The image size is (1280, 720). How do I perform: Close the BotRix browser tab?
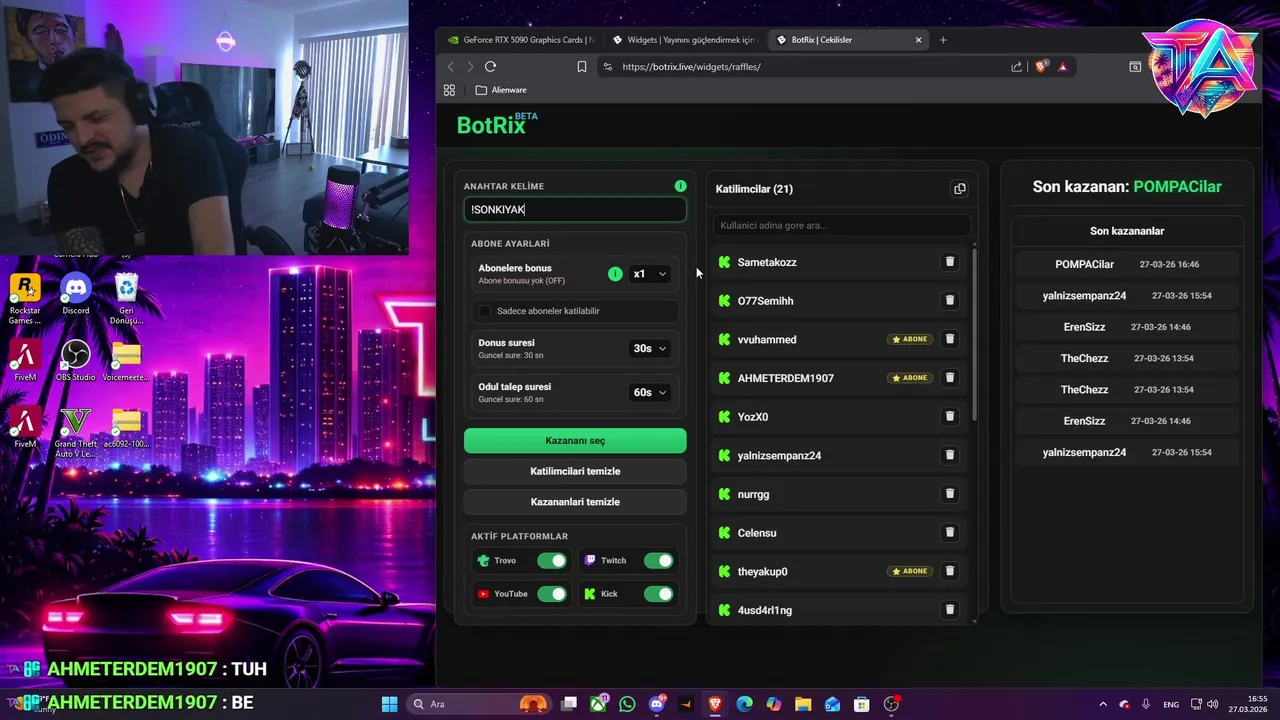918,40
